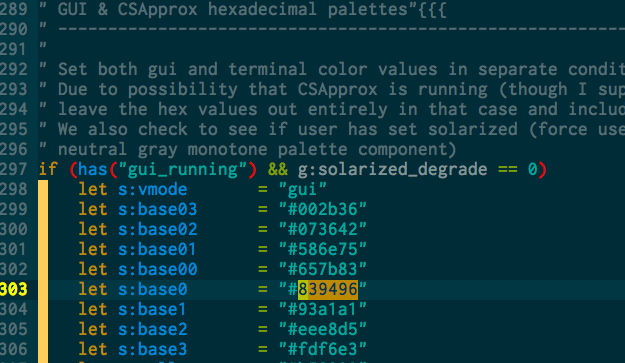Screen dimensions: 625x363
Task: Click the hex value "#586e75"
Action: [322, 249]
